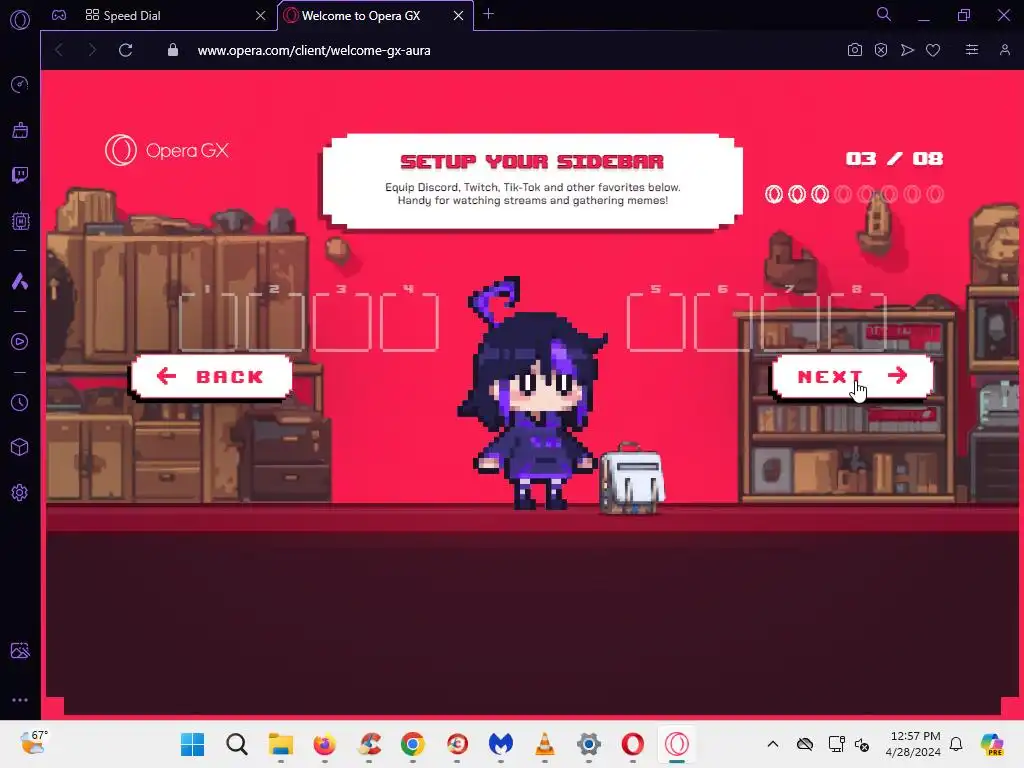
Task: Select sidebar slot number 1
Action: 208,323
